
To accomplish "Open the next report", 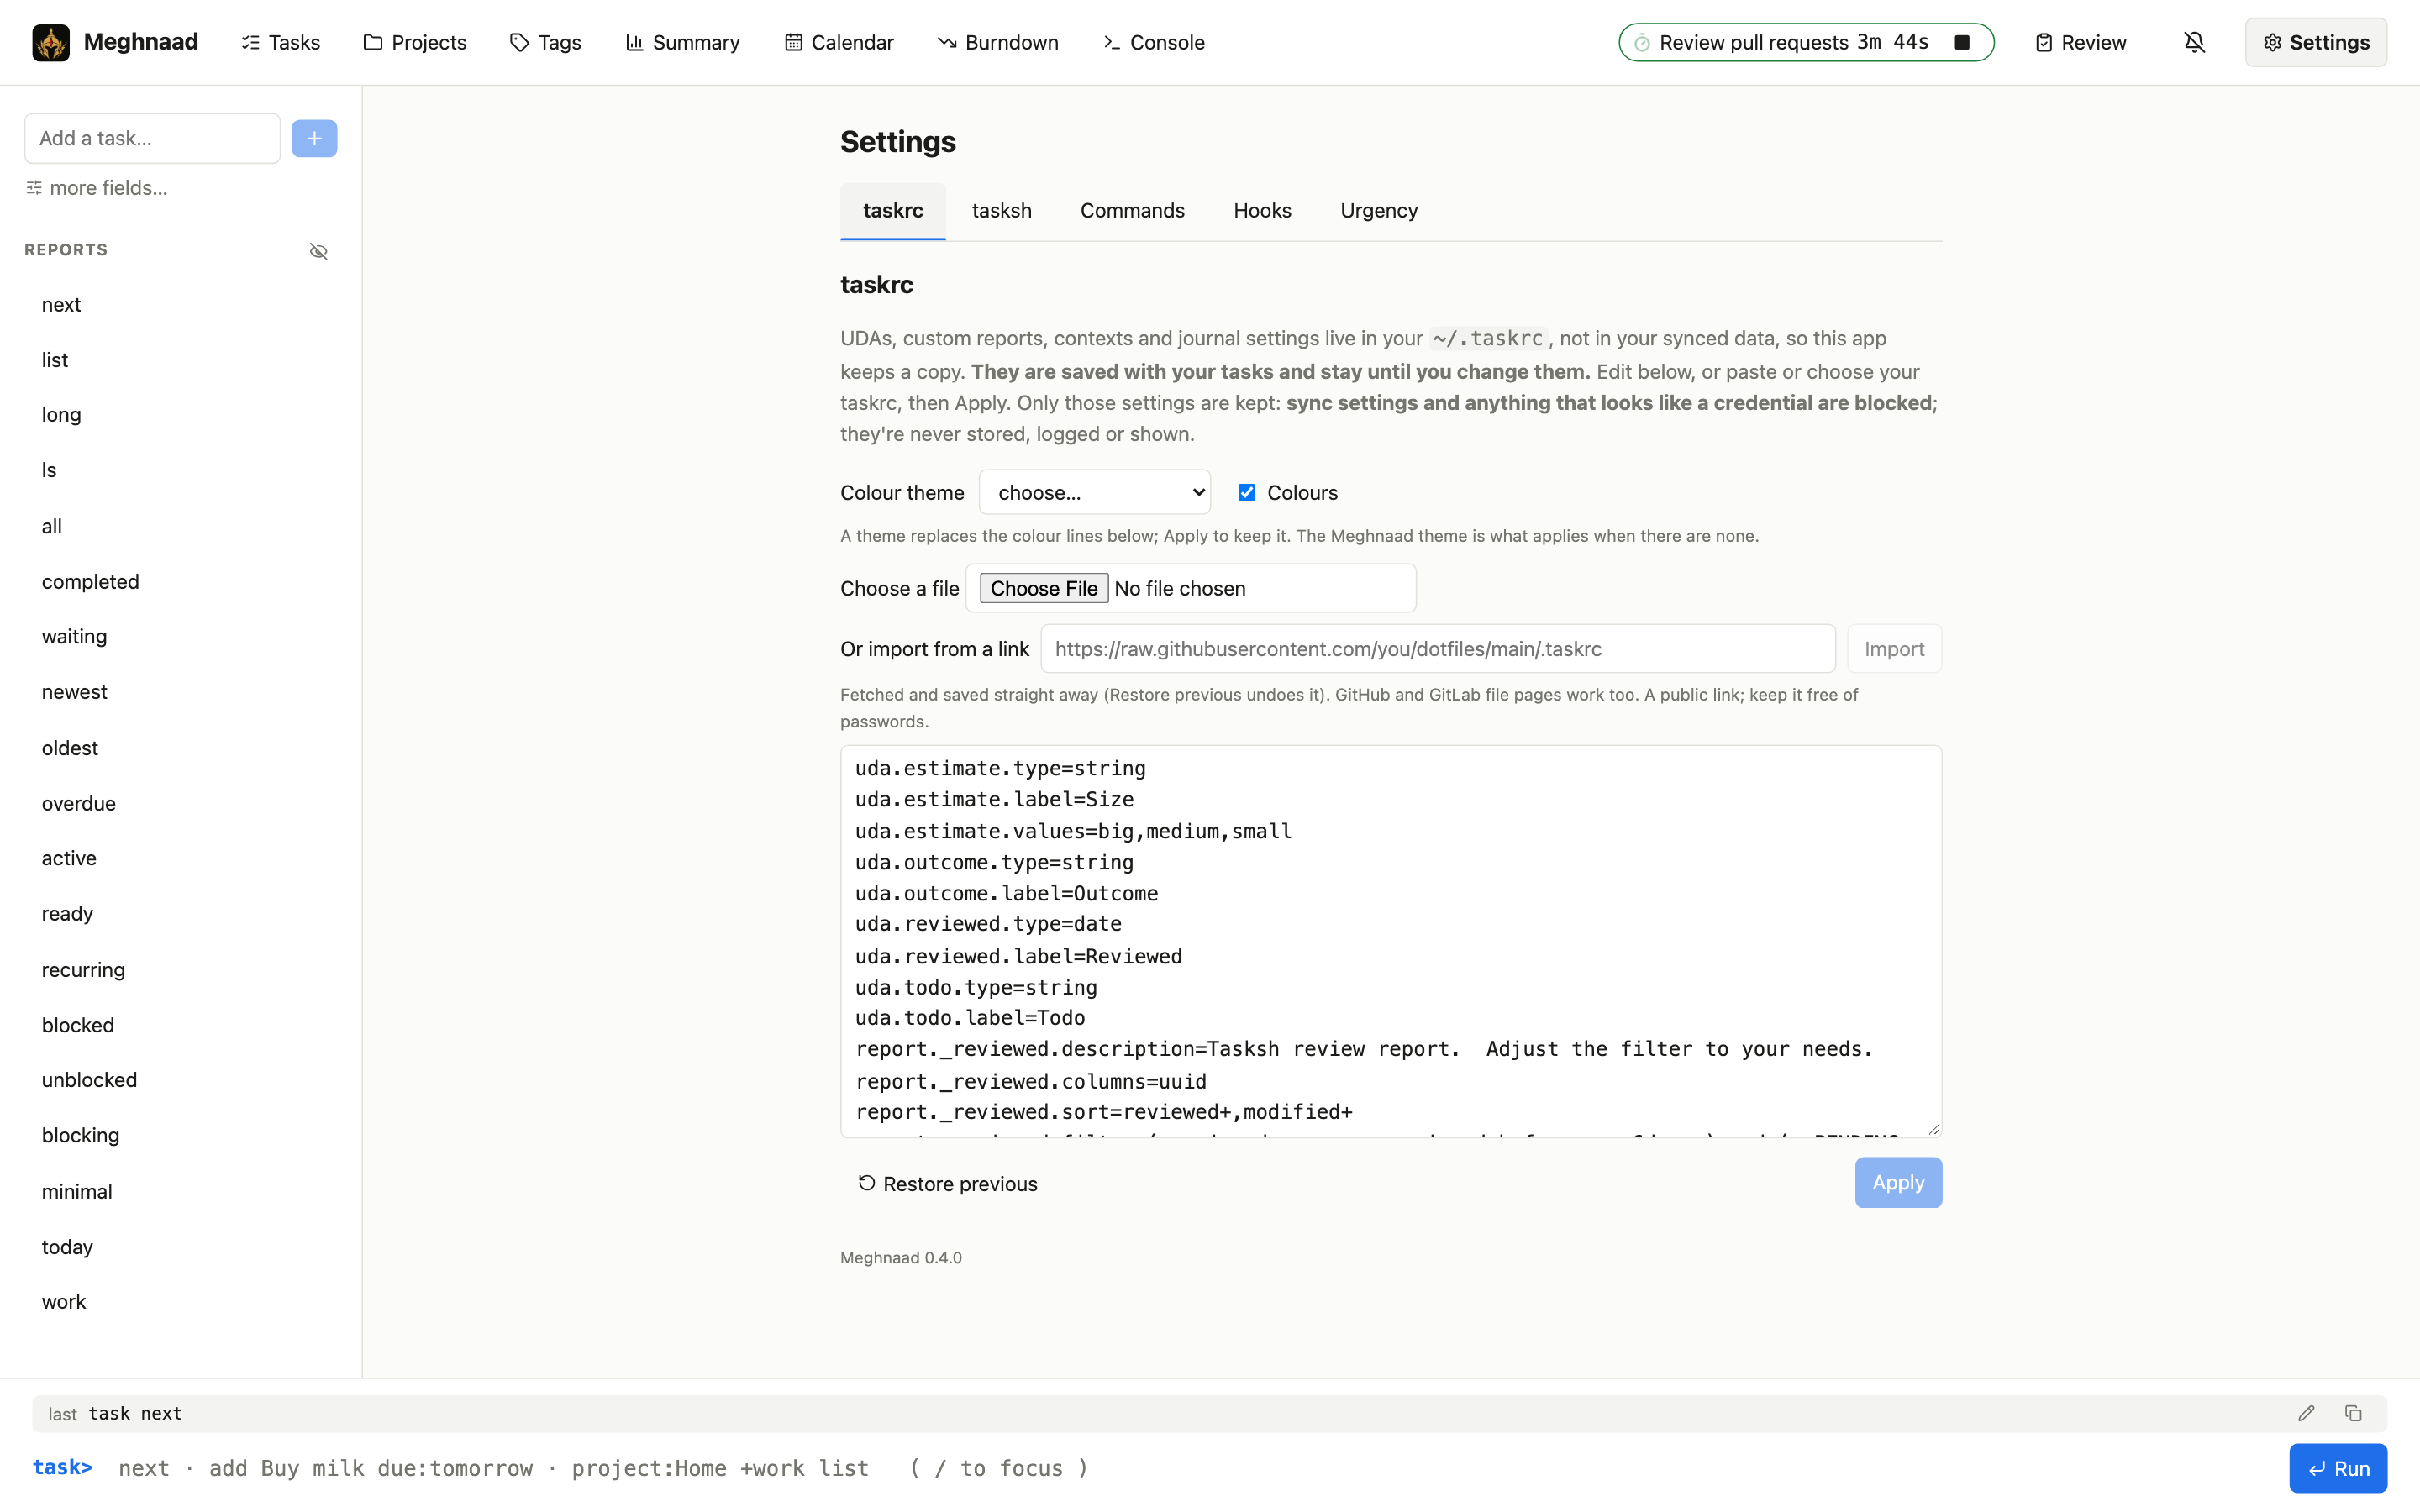I will click(181, 305).
